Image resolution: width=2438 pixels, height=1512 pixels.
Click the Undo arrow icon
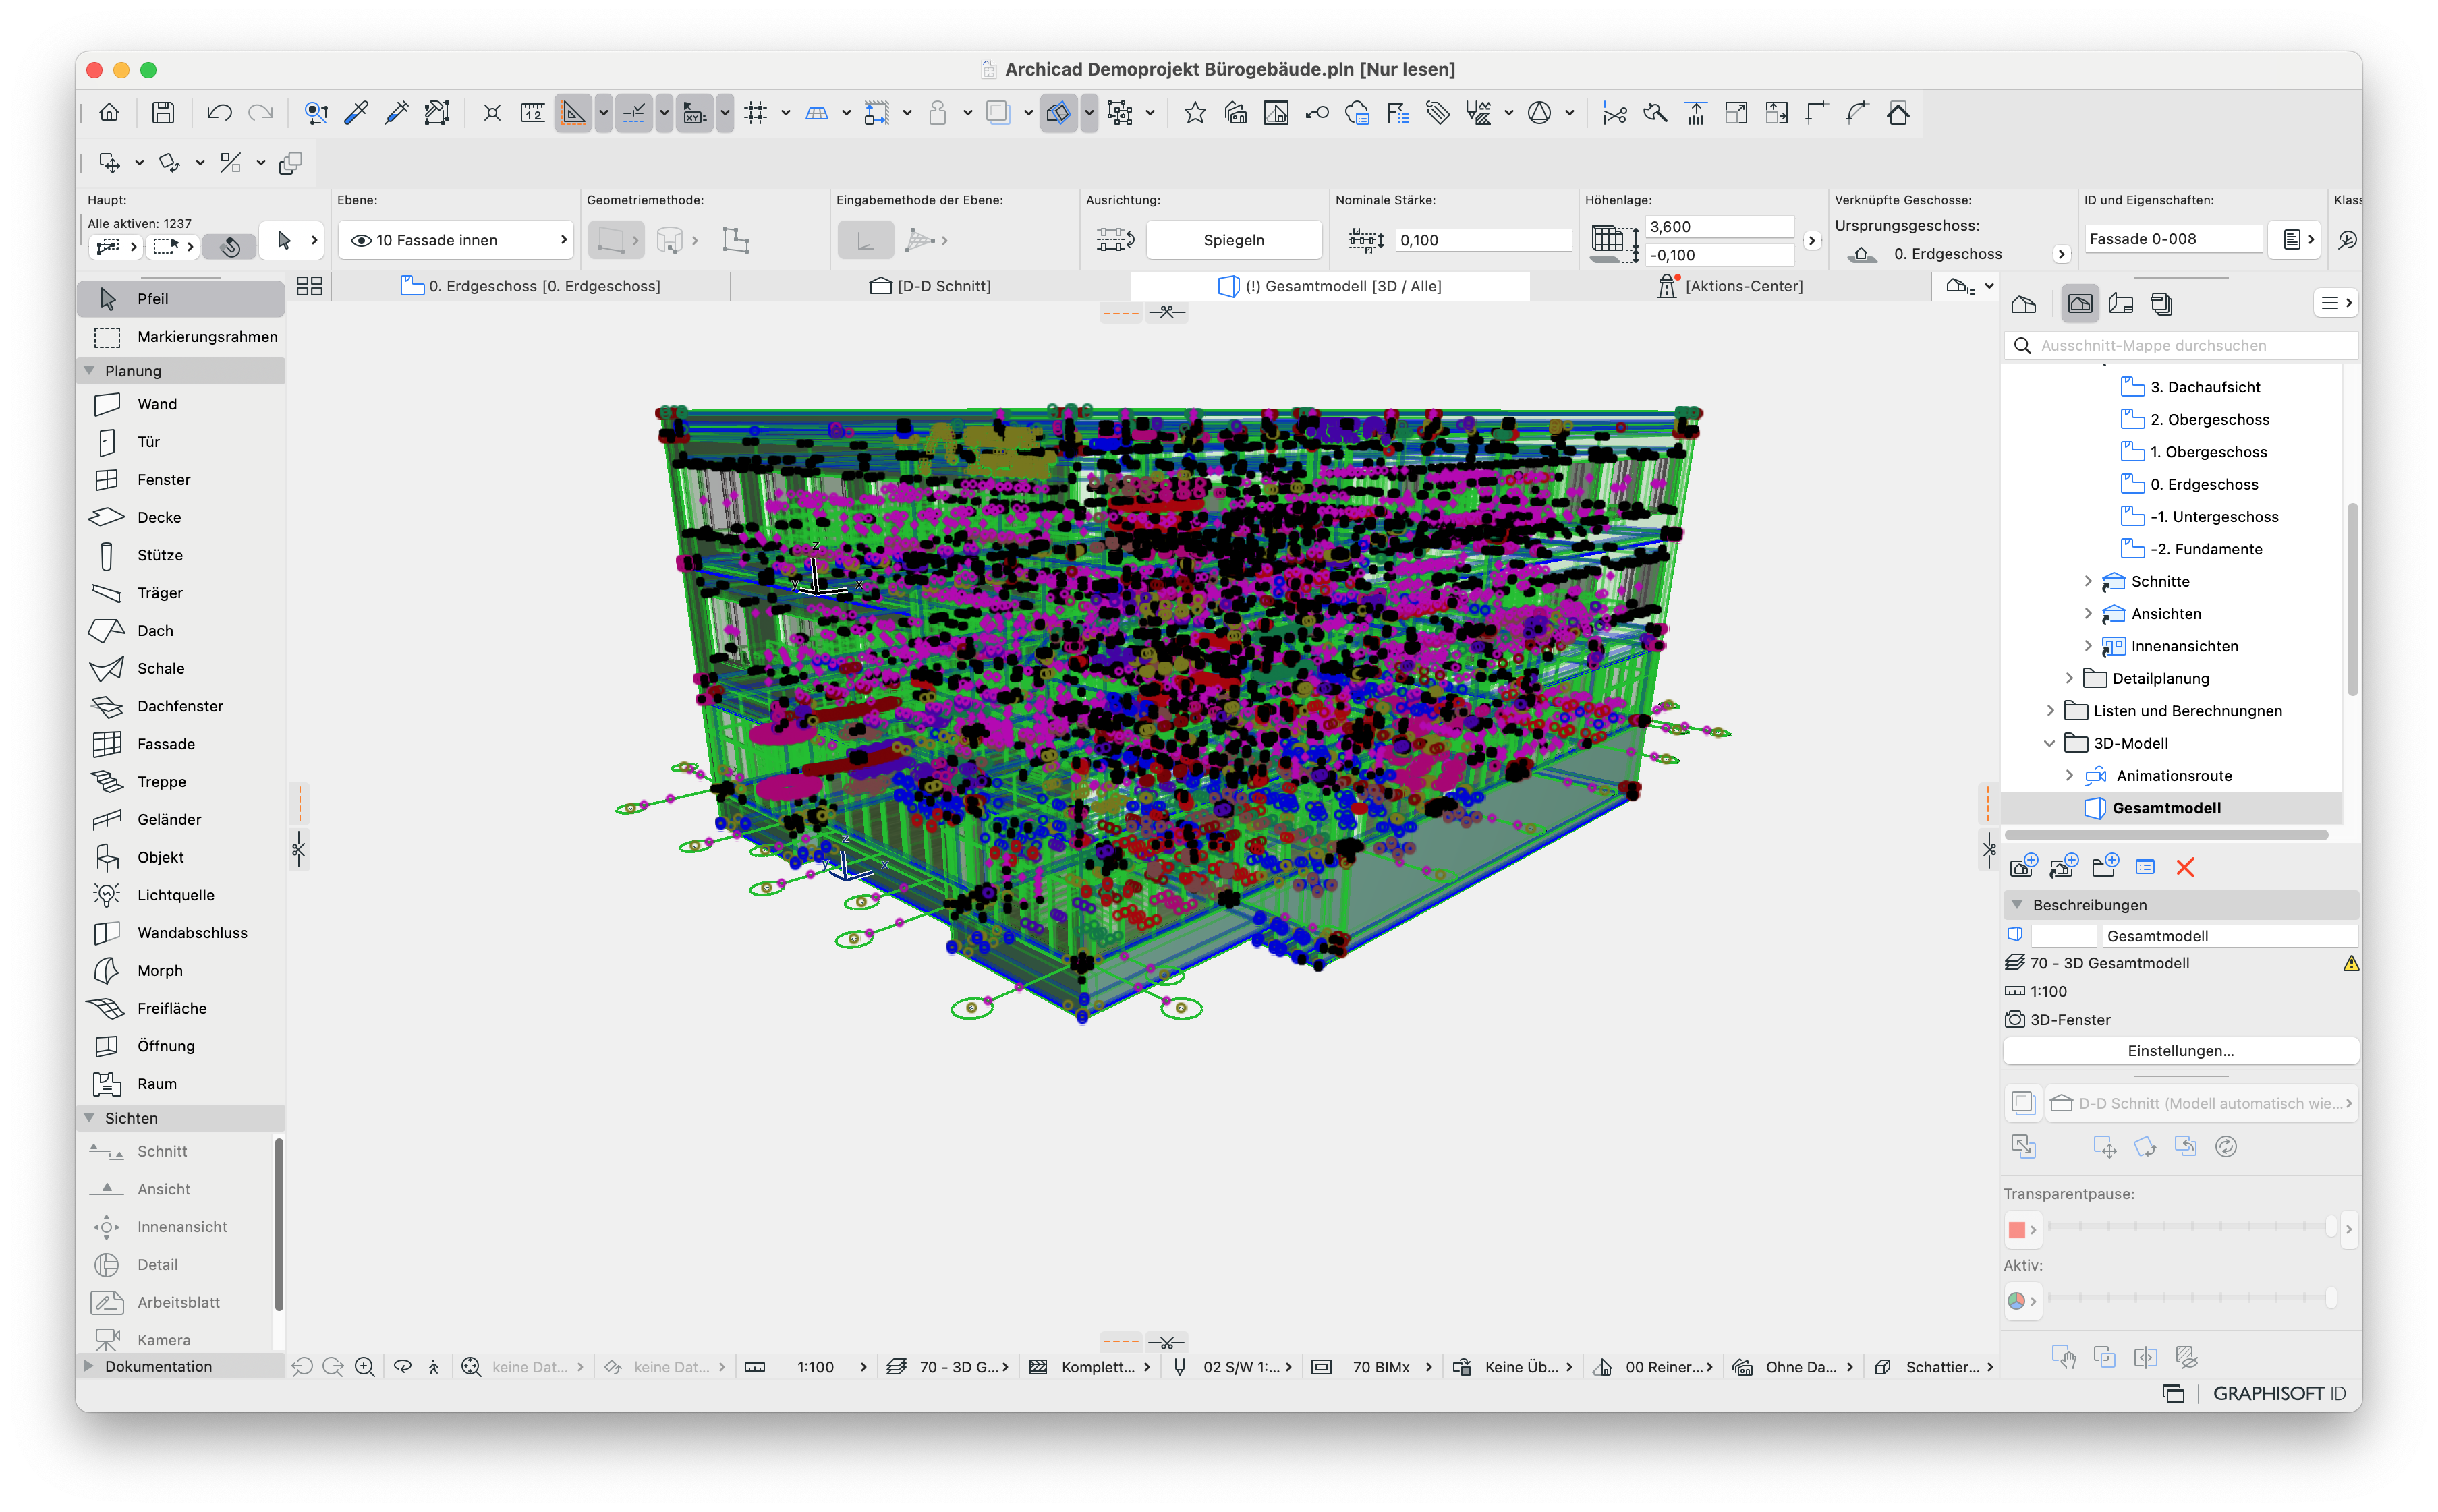pyautogui.click(x=219, y=113)
